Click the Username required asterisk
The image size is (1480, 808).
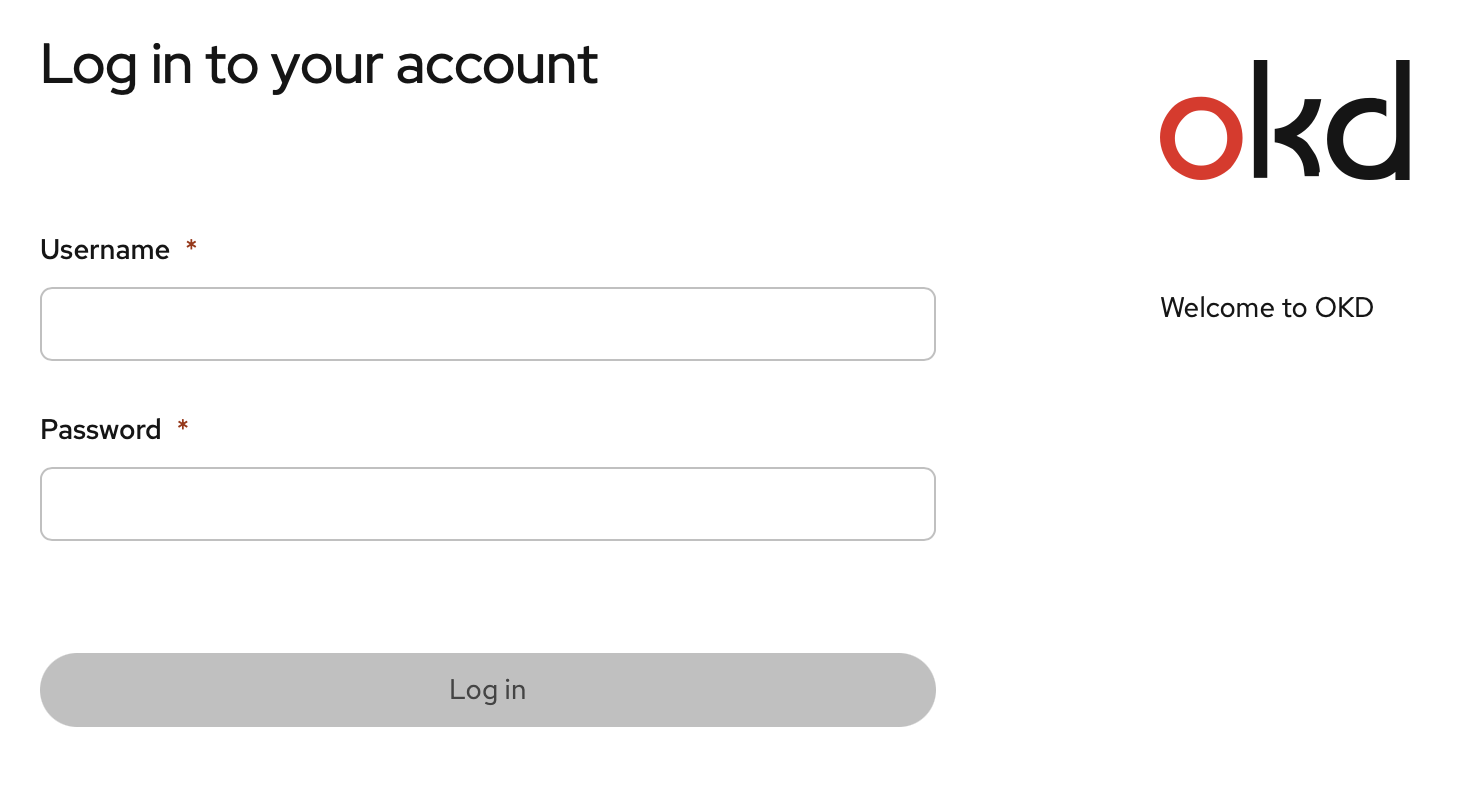(191, 248)
